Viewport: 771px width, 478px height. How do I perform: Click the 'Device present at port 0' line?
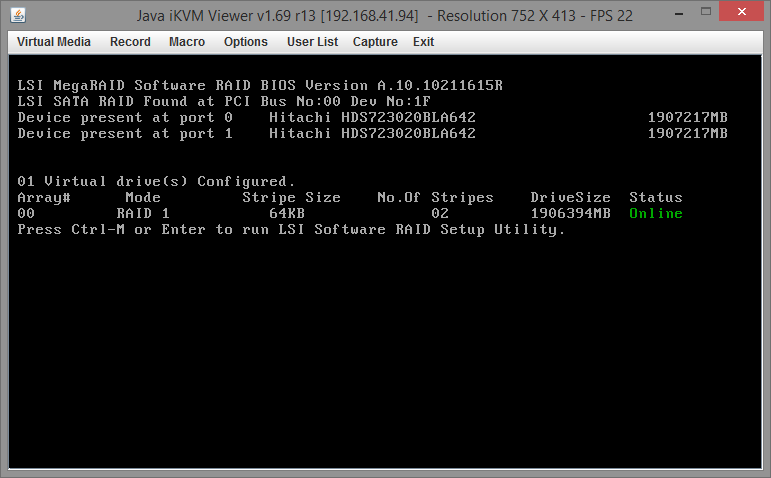click(x=373, y=118)
